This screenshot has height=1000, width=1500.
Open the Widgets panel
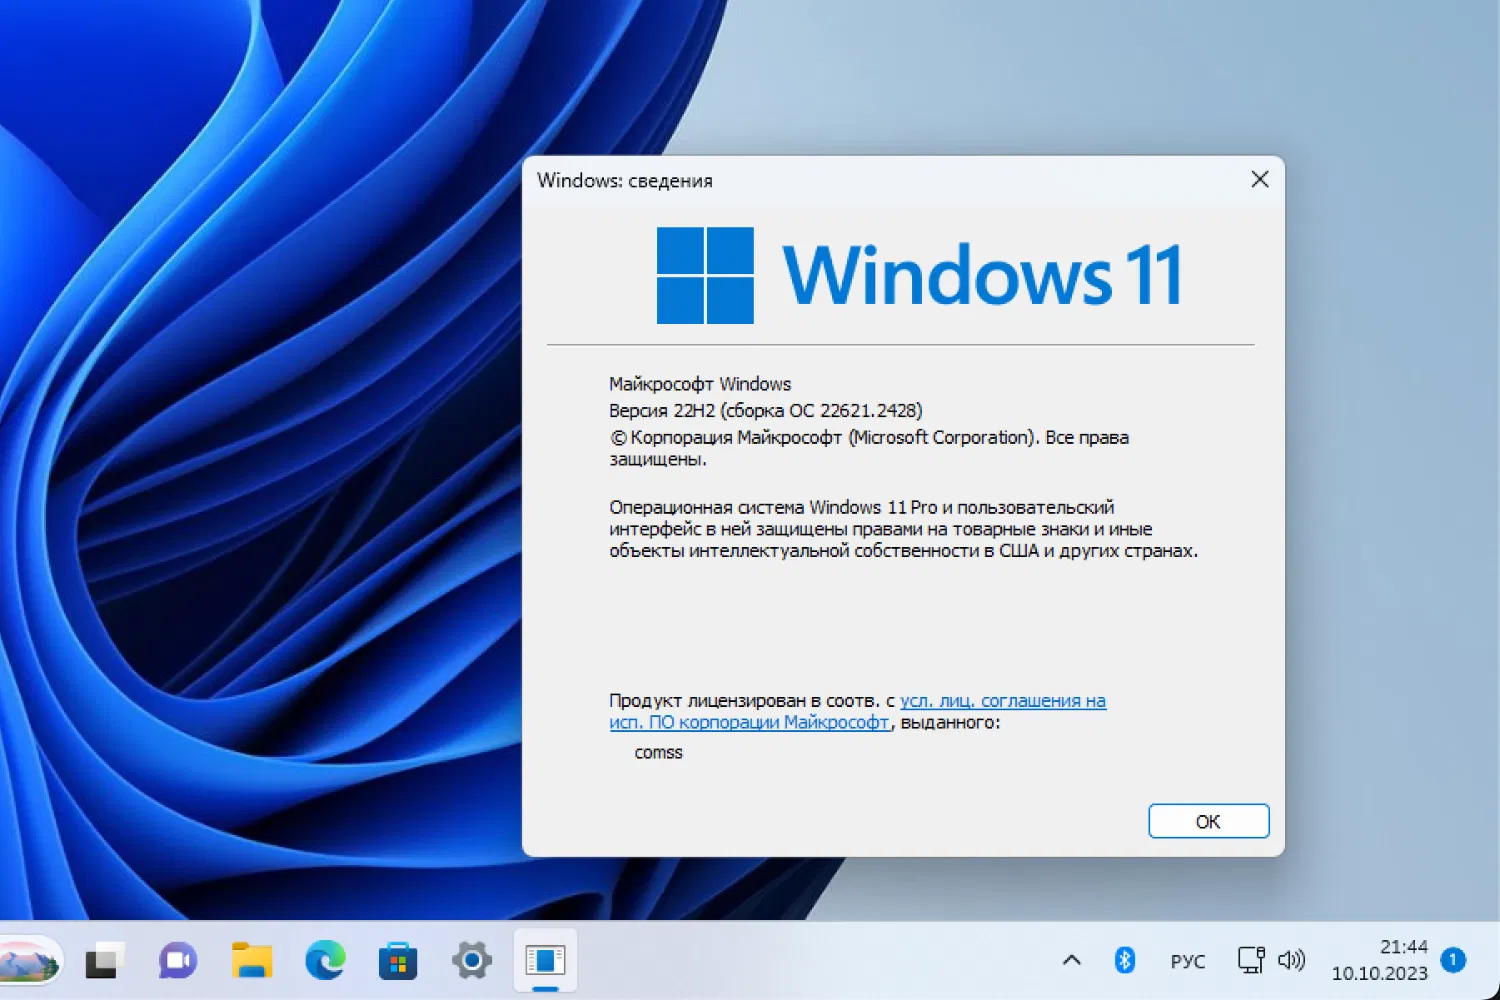pyautogui.click(x=25, y=960)
